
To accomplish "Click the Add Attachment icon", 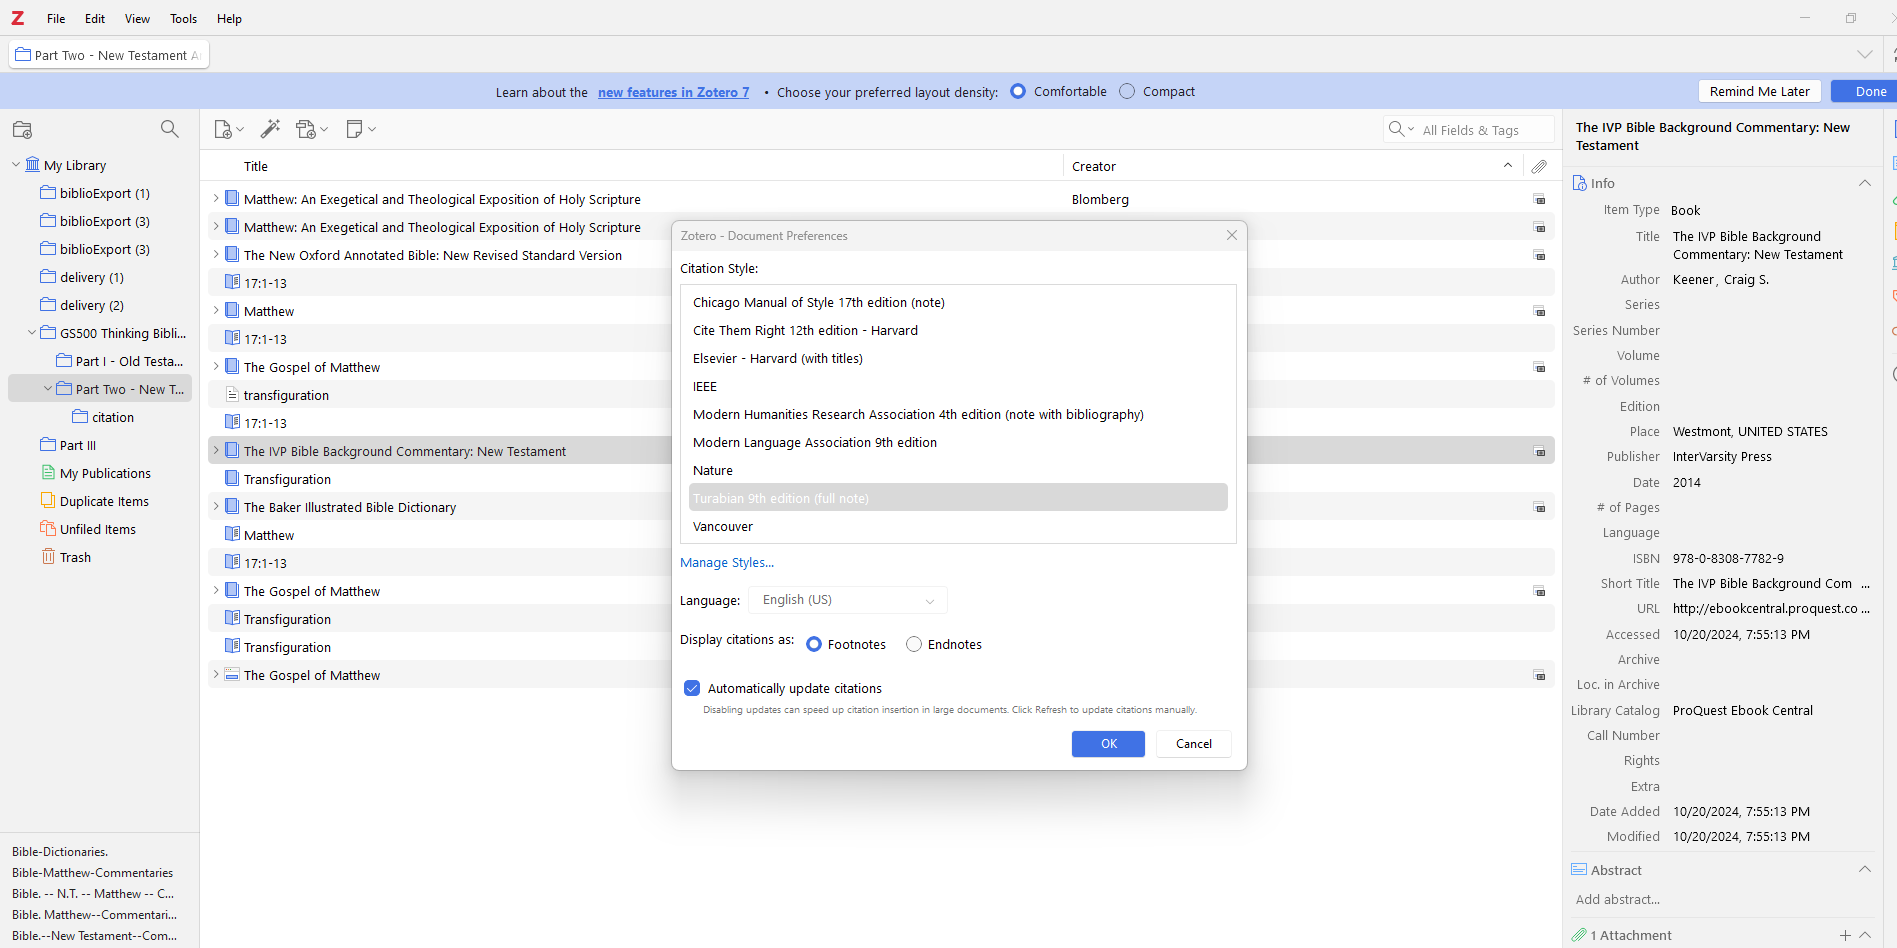I will point(307,129).
